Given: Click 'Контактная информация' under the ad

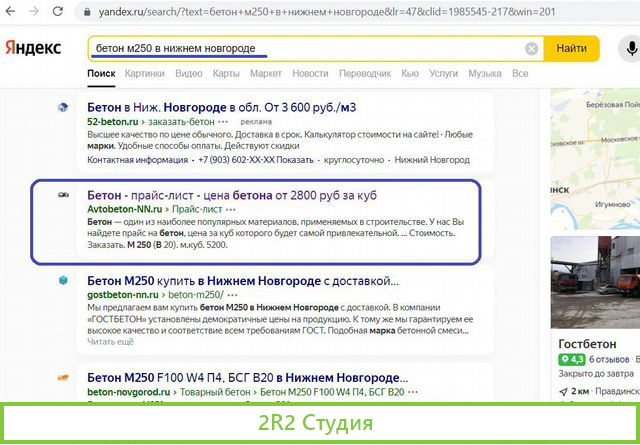Looking at the screenshot, I should click(135, 160).
